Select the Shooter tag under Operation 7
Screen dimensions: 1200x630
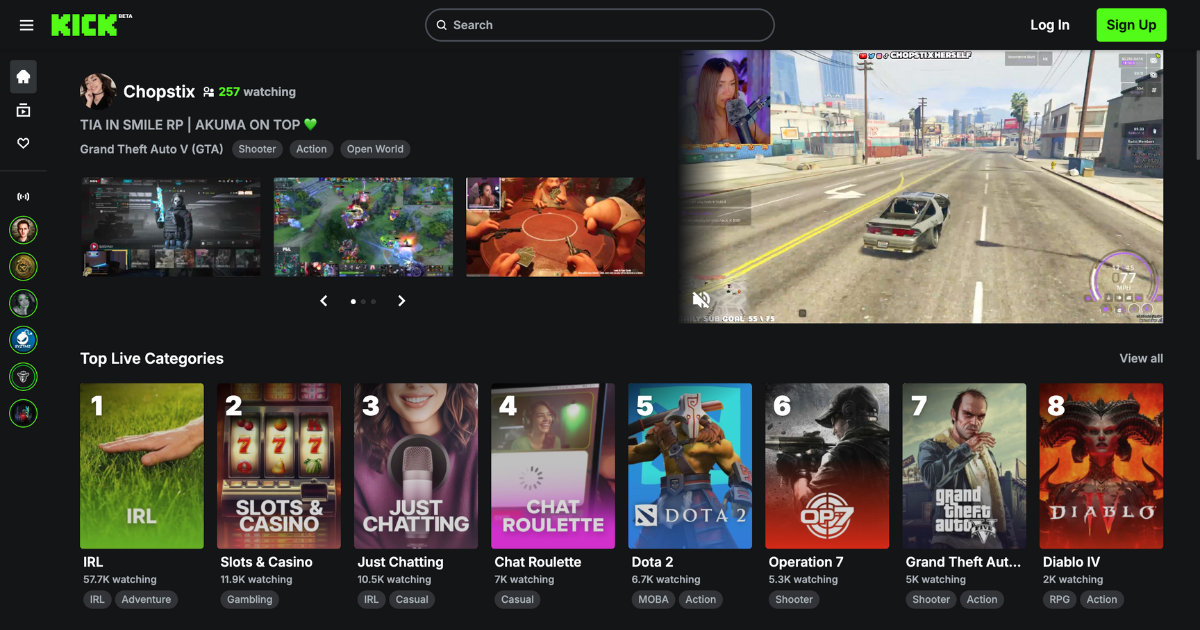click(x=794, y=600)
